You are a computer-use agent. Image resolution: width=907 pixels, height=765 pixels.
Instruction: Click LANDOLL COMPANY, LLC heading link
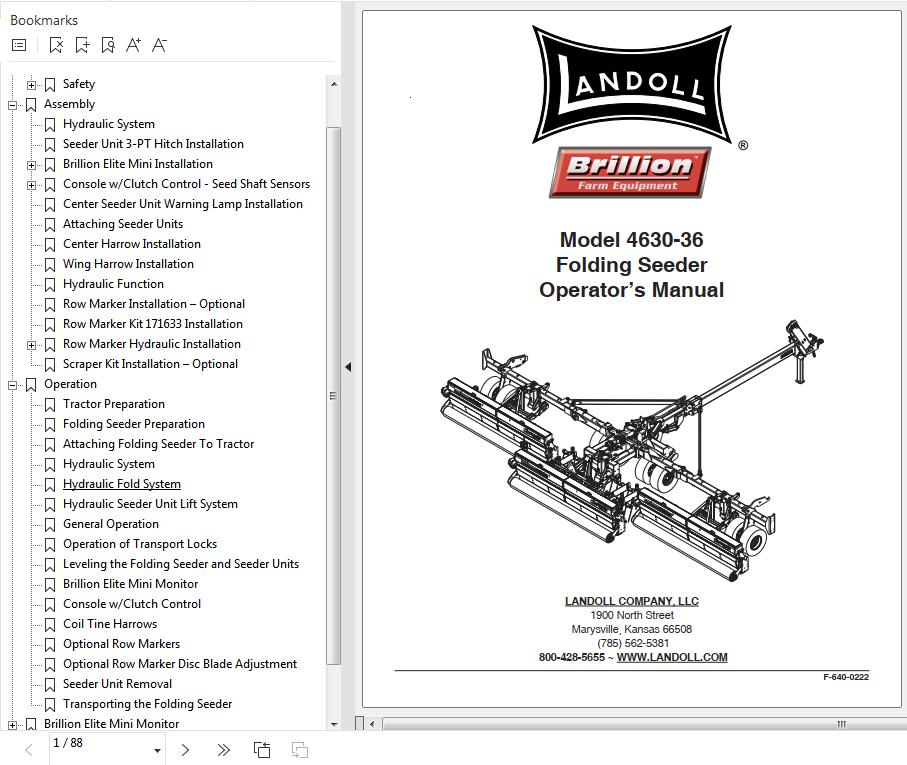(x=632, y=601)
